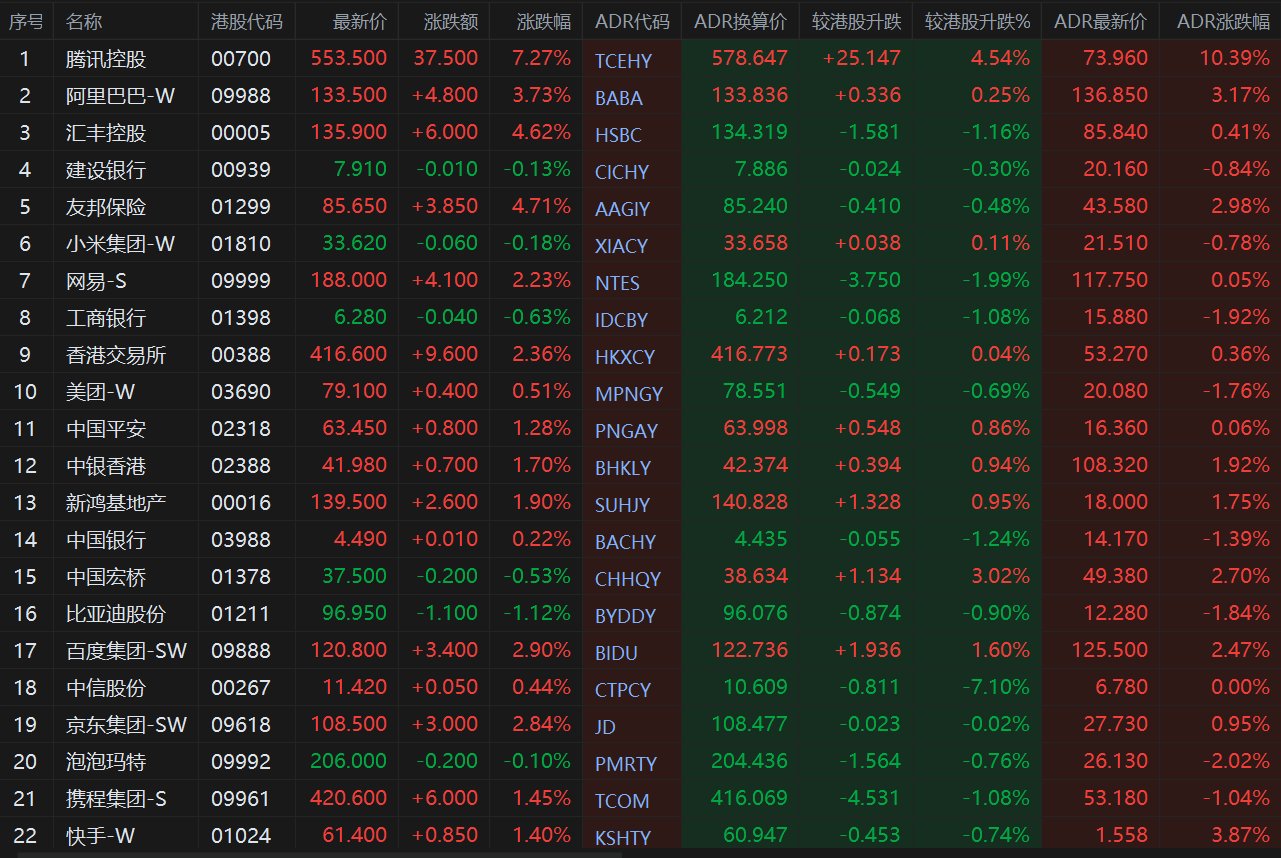The width and height of the screenshot is (1281, 858).
Task: Select the PNGAY ADR code
Action: (626, 431)
